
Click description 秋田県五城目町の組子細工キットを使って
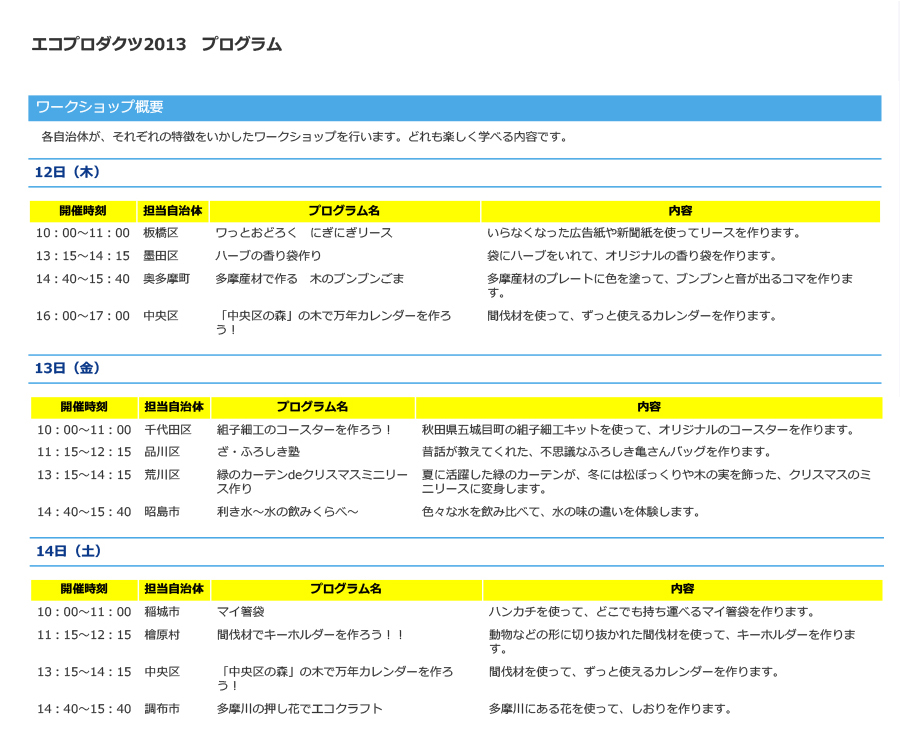(639, 430)
